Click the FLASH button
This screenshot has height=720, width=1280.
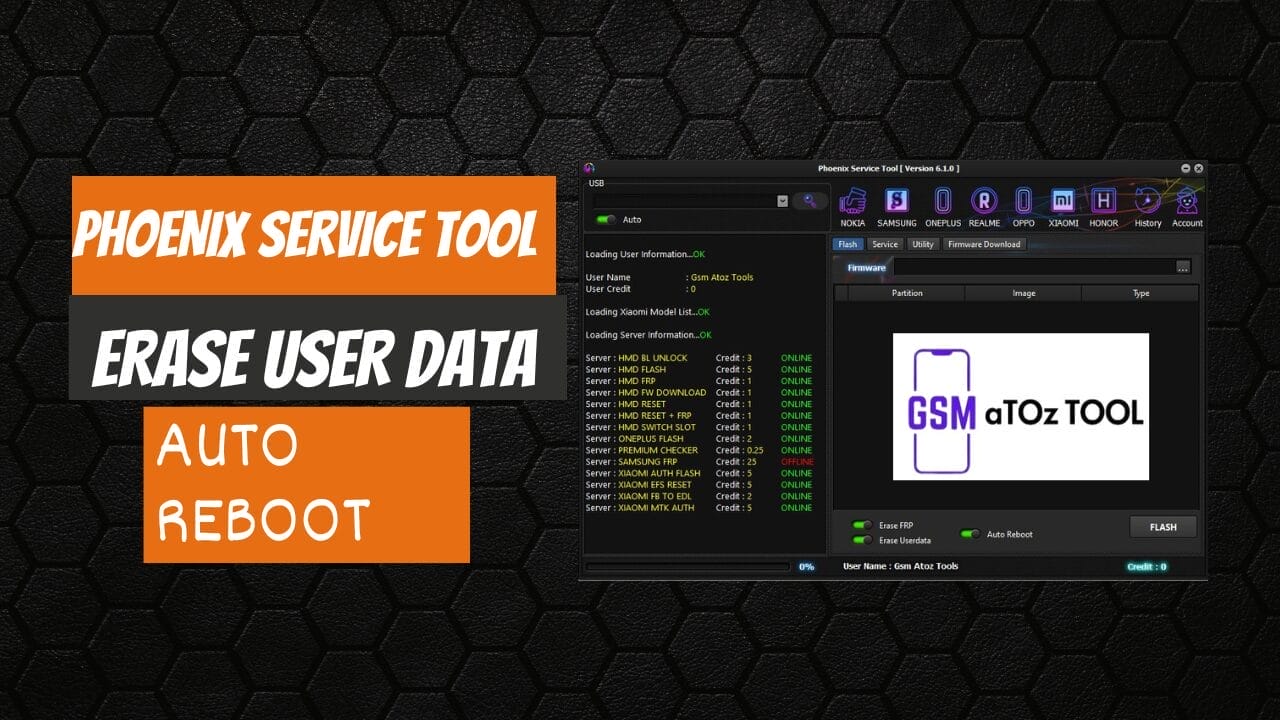click(x=1163, y=526)
